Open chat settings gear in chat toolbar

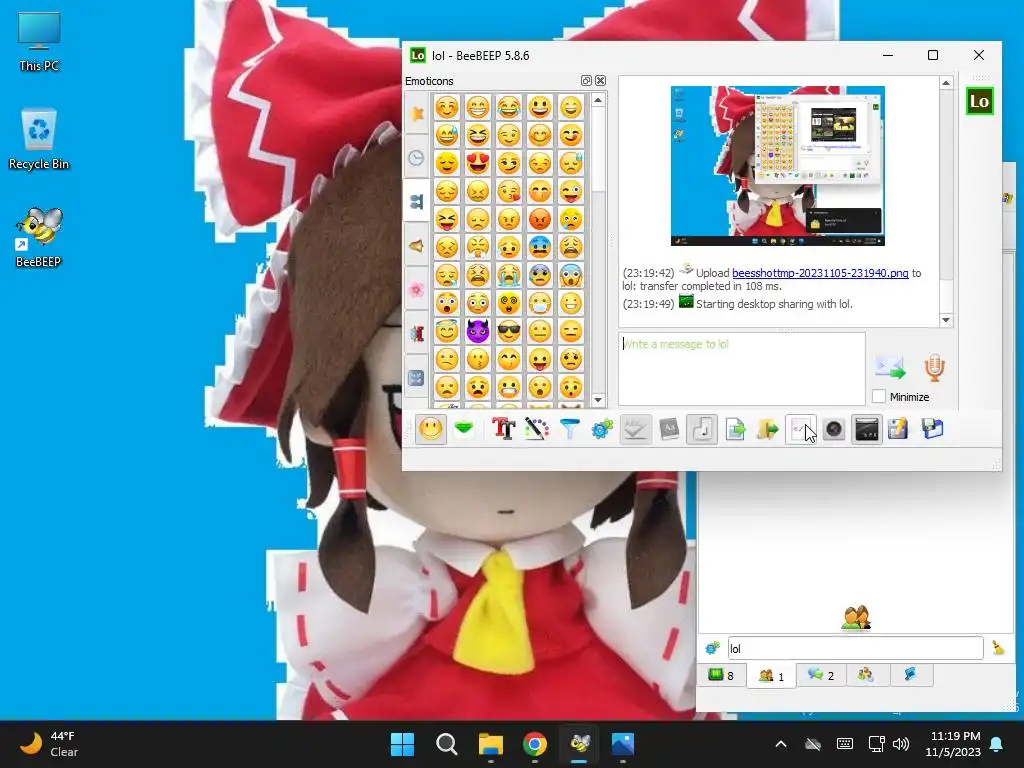(602, 429)
